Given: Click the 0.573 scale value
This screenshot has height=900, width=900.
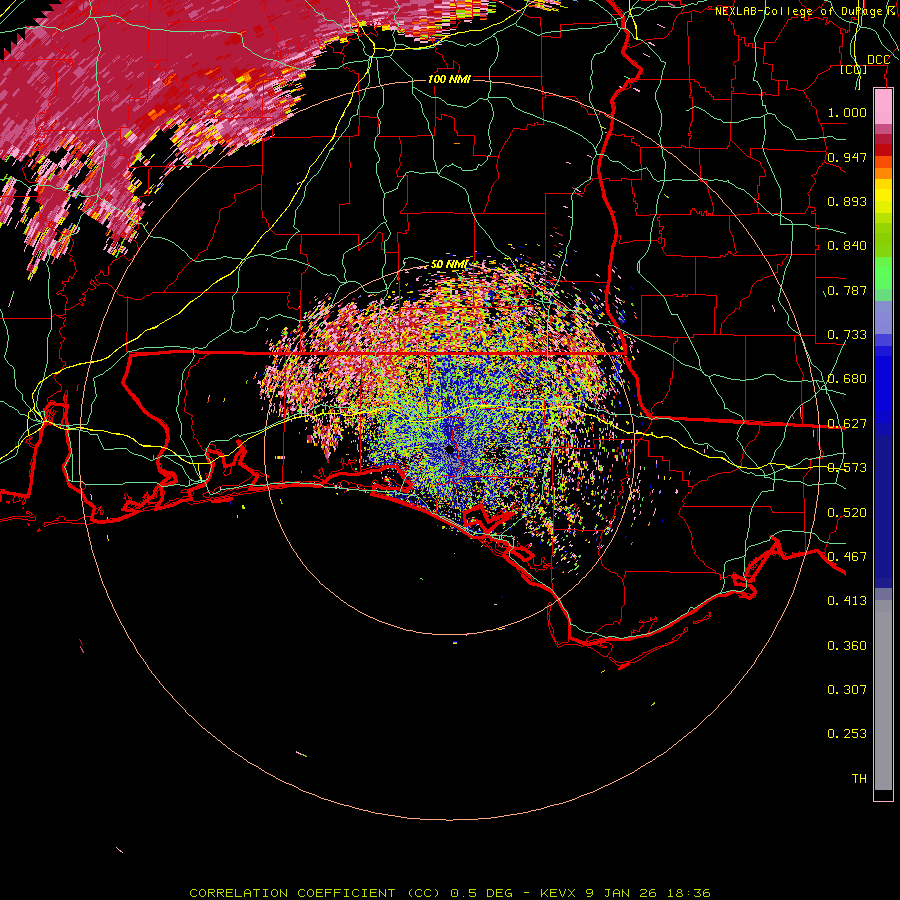Looking at the screenshot, I should [x=847, y=468].
